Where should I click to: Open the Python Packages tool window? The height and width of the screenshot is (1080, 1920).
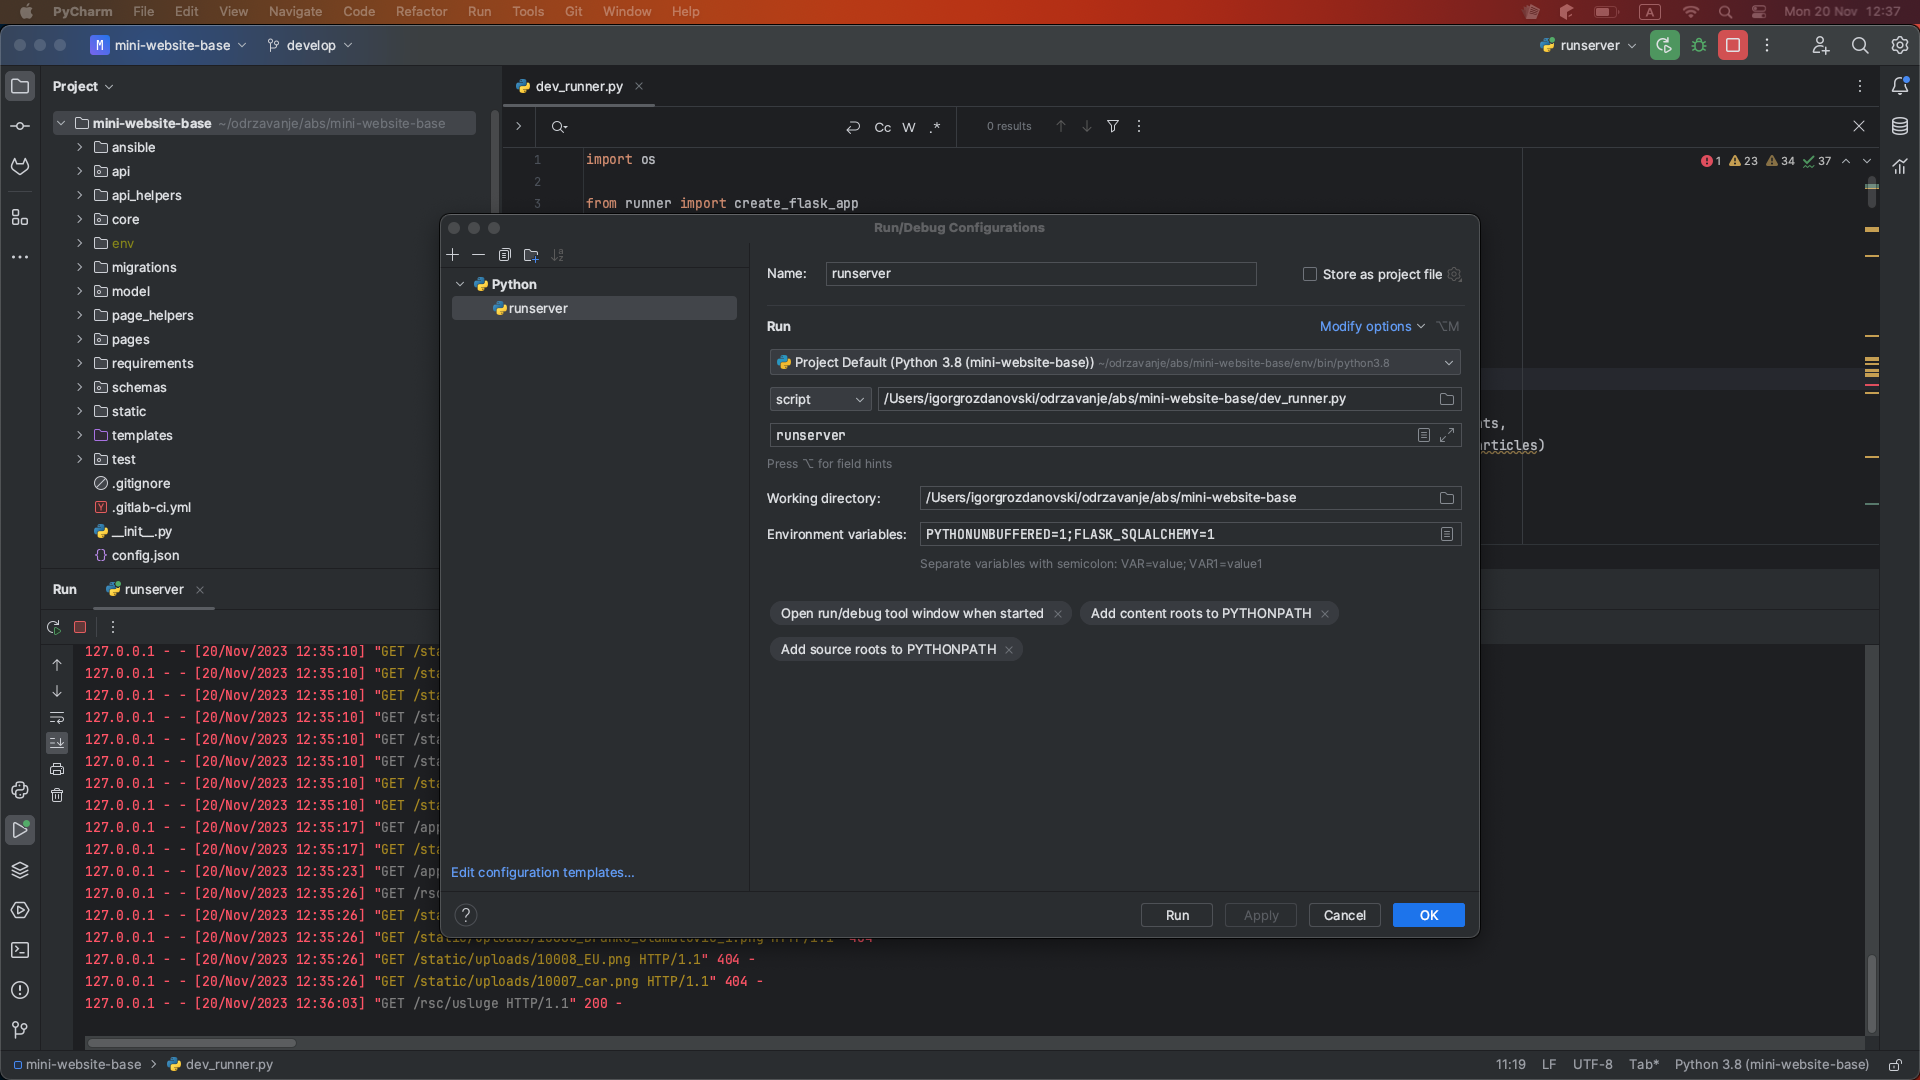click(x=20, y=870)
